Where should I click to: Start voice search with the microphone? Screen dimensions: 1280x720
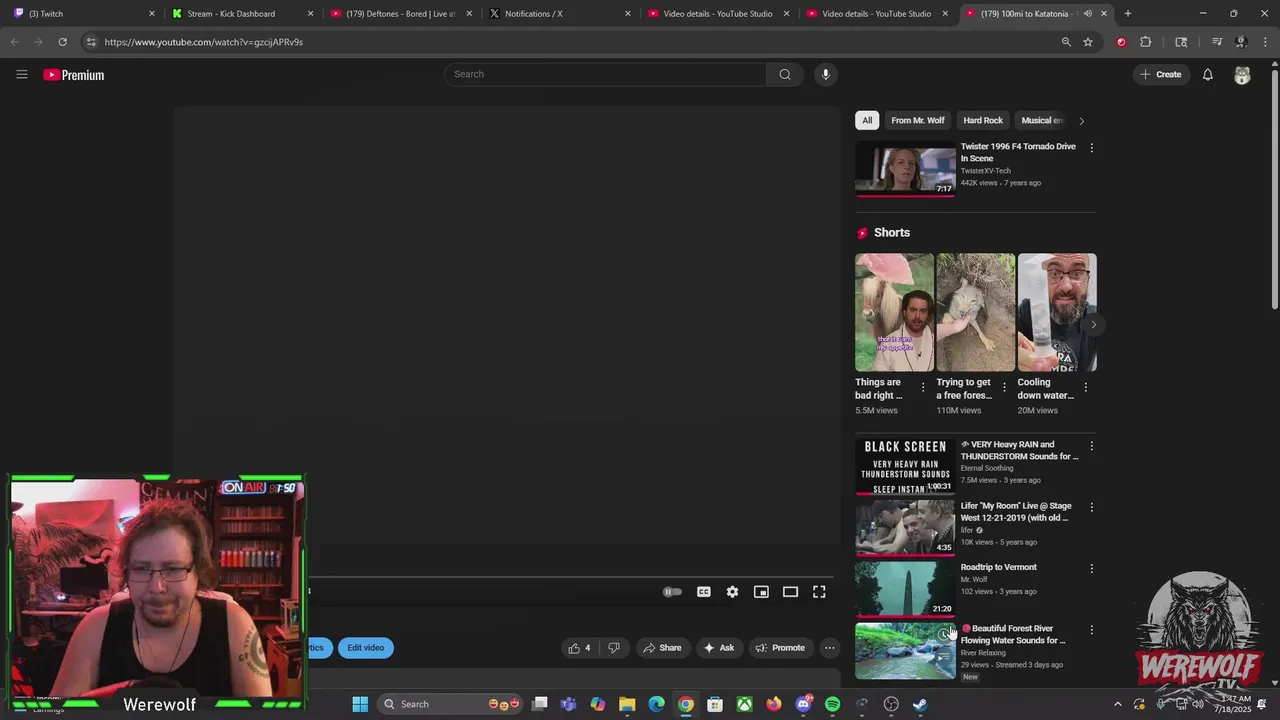click(x=825, y=74)
